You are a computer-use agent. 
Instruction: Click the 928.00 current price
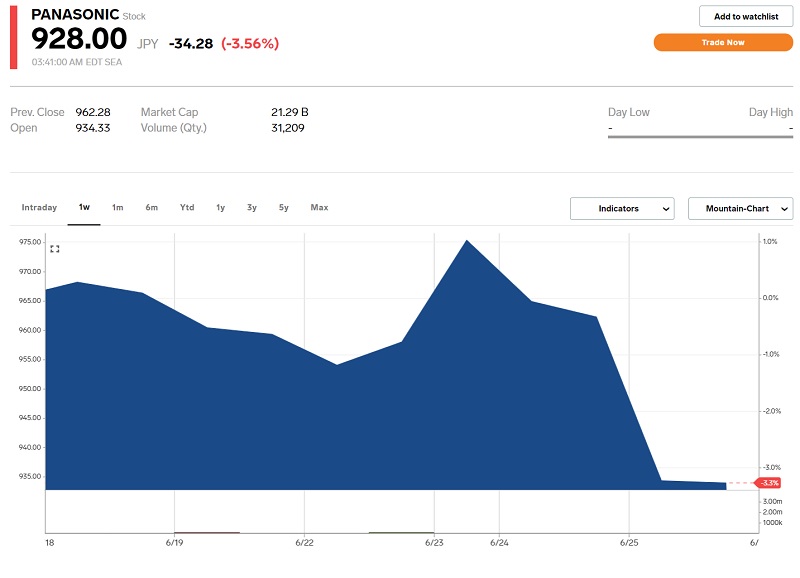pos(79,39)
